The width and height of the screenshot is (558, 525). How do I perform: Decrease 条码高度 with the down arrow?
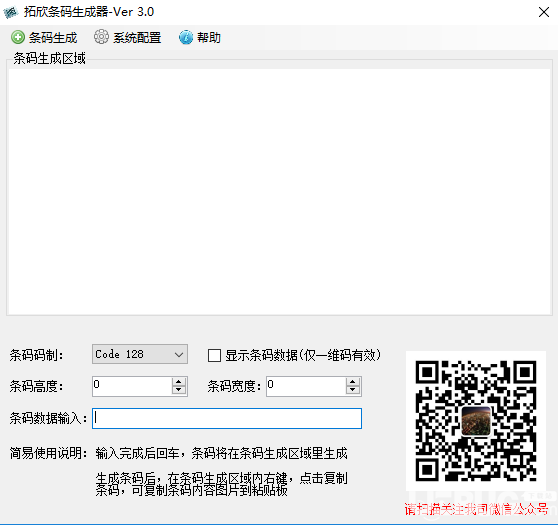pyautogui.click(x=179, y=390)
